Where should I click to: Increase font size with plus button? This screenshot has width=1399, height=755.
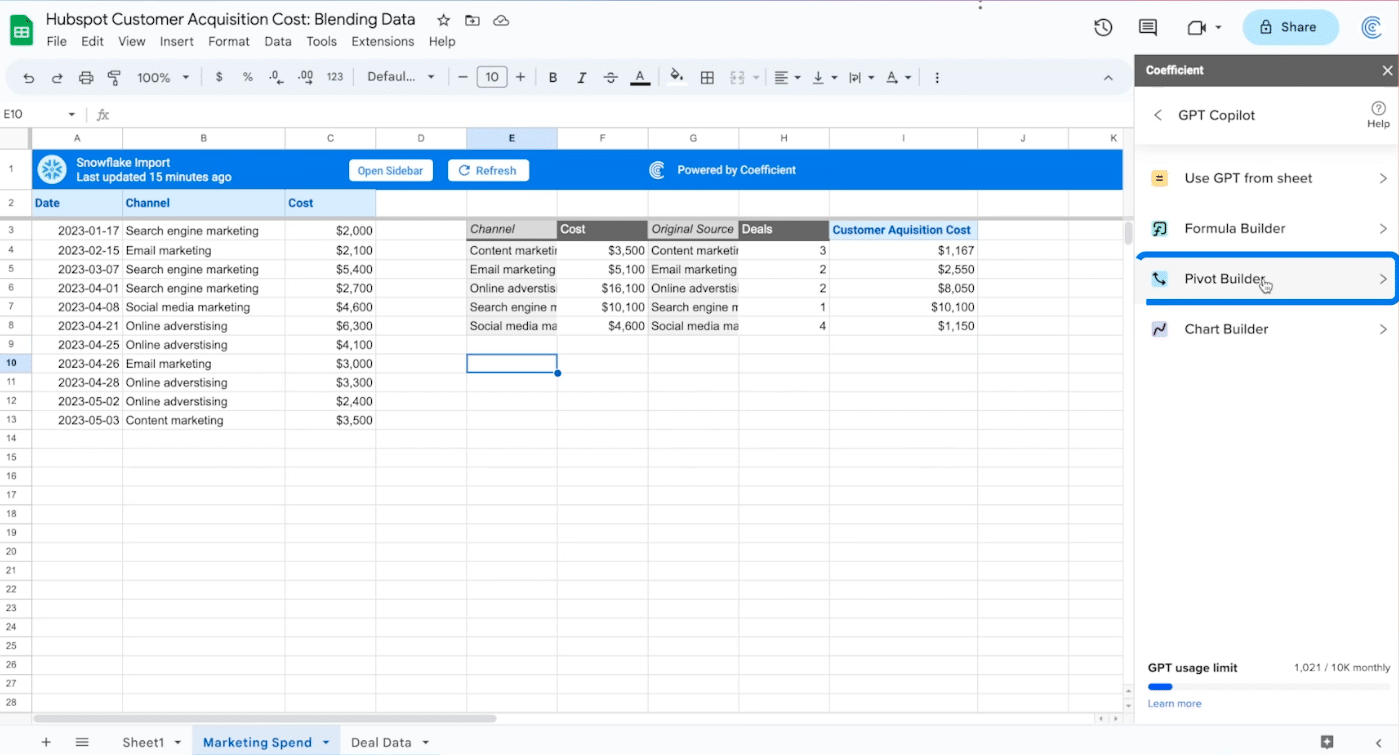click(x=520, y=77)
